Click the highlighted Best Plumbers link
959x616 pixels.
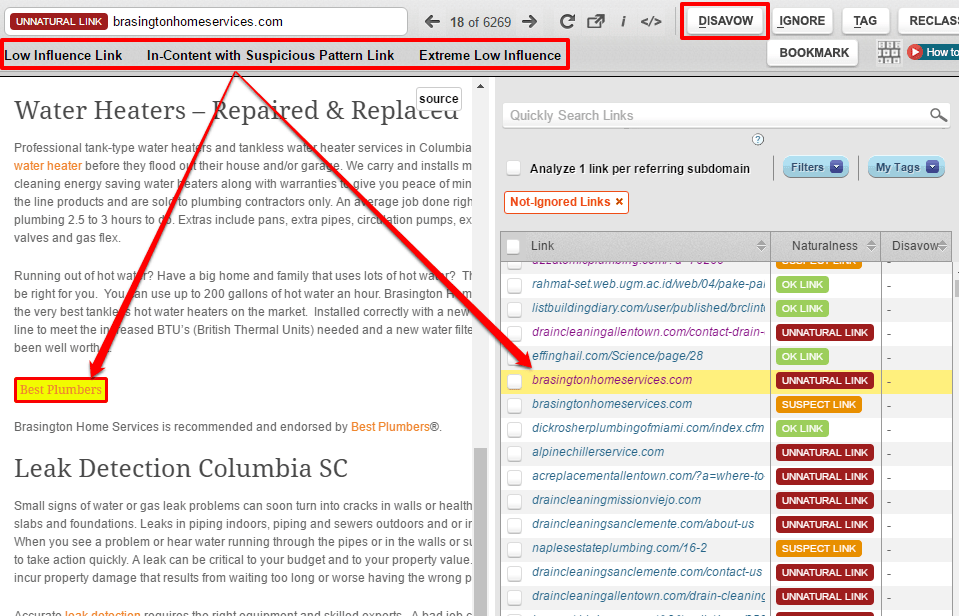click(61, 390)
